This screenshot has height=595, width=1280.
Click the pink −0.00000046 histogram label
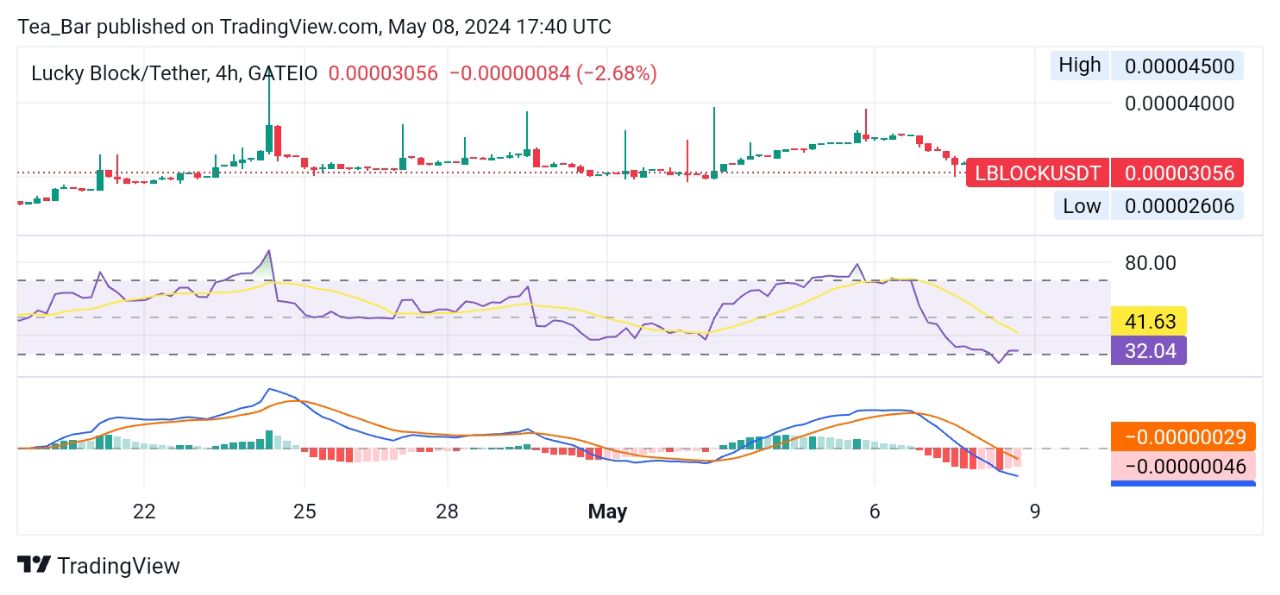[x=1183, y=465]
